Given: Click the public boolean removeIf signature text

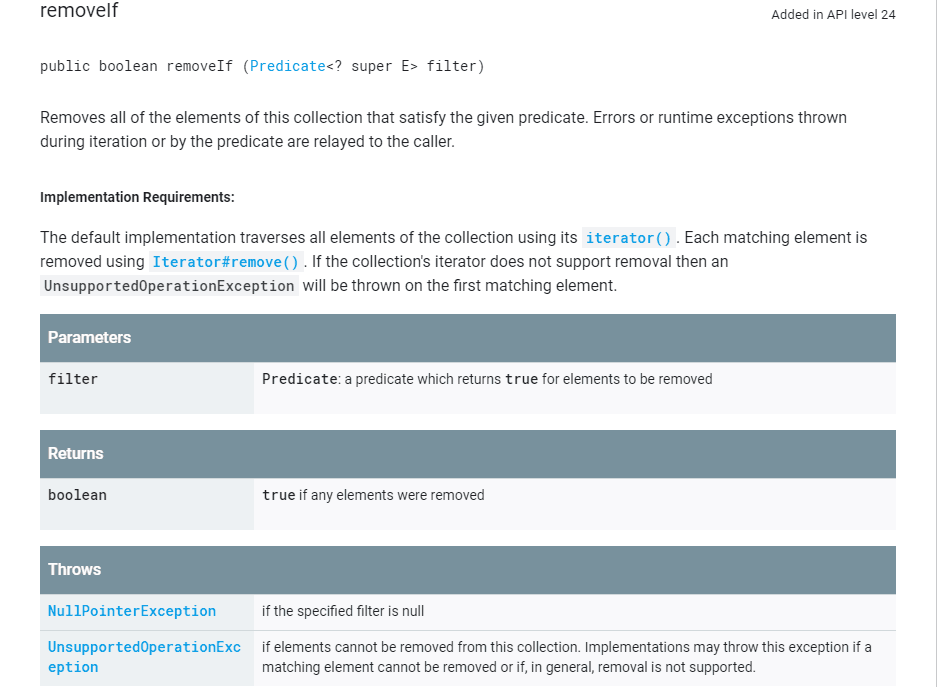Looking at the screenshot, I should click(262, 66).
